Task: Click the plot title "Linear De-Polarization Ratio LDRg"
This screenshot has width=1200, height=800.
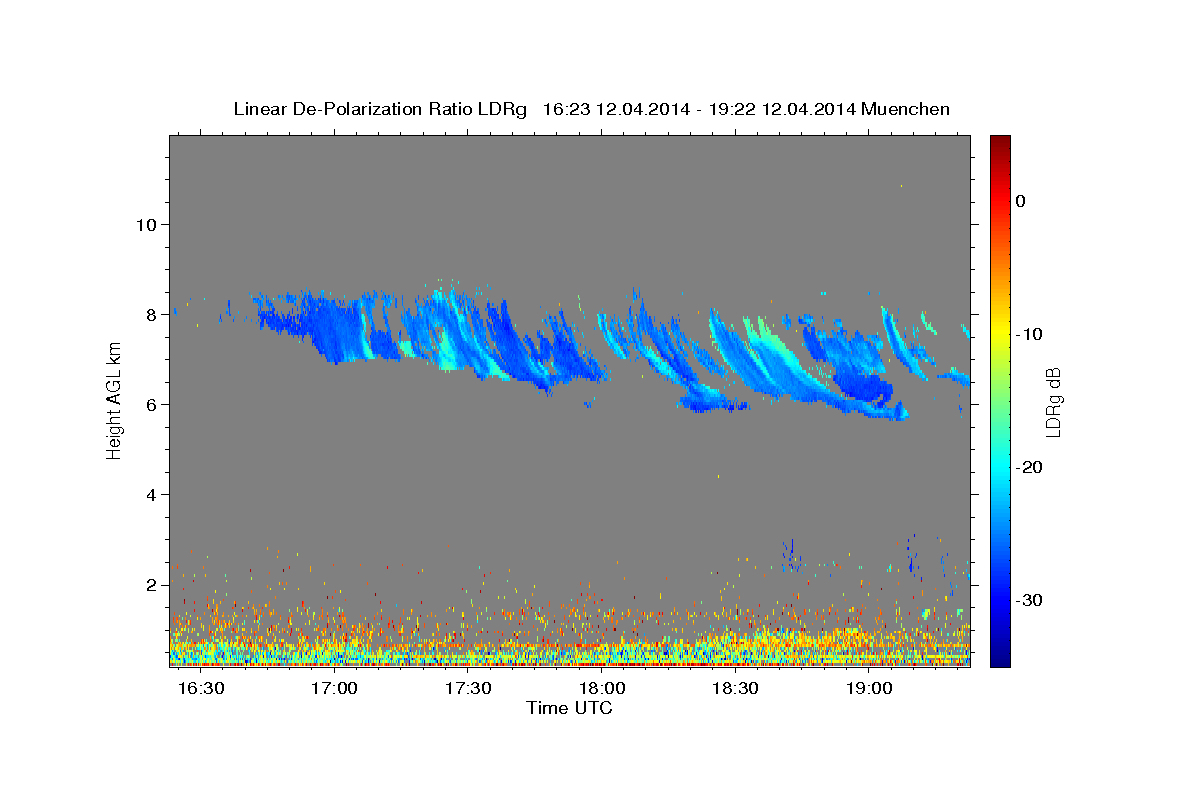Action: 379,109
